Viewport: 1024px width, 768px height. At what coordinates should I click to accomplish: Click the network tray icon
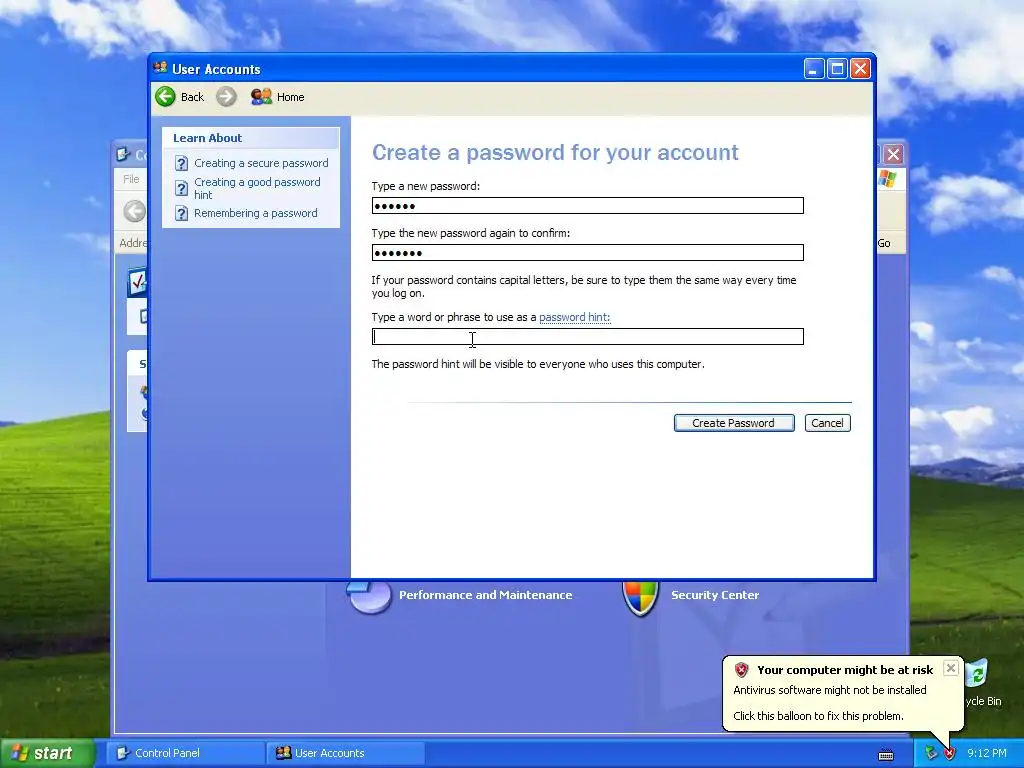[x=931, y=754]
